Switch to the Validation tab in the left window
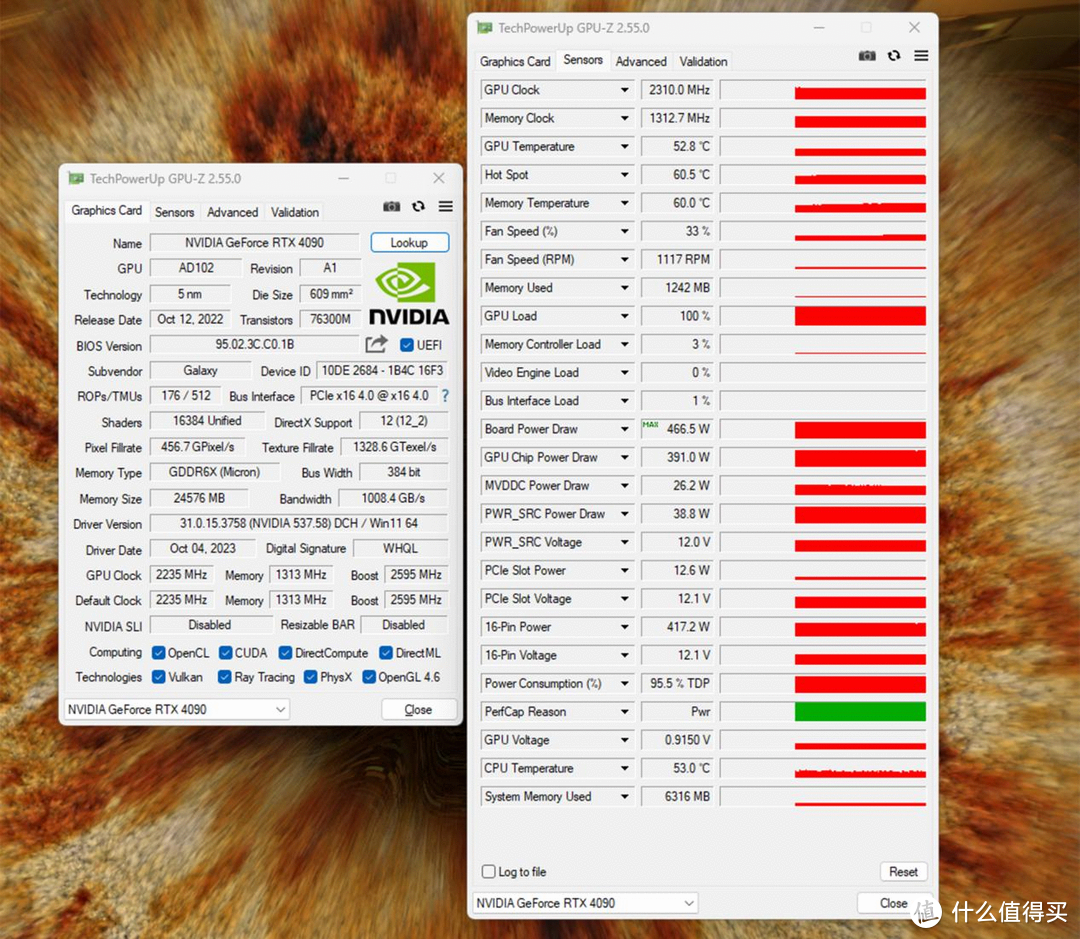1080x939 pixels. [294, 212]
